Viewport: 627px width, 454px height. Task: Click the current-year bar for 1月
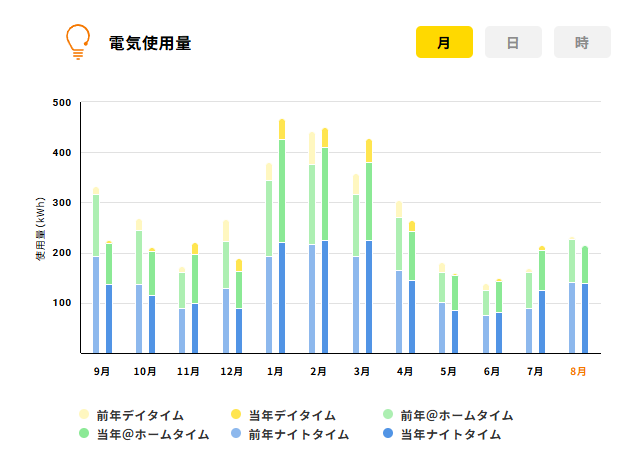[282, 236]
